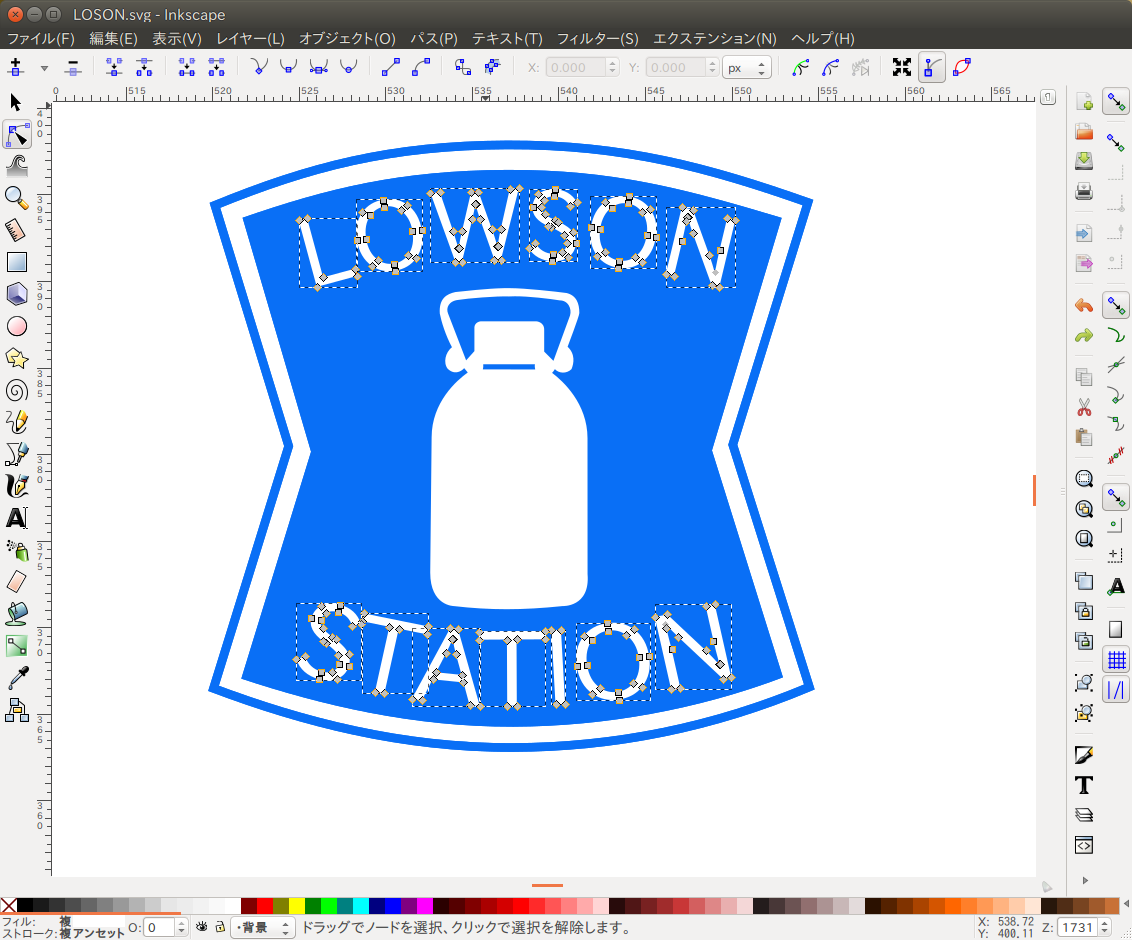Click the opacity O value field
Image resolution: width=1132 pixels, height=940 pixels.
pyautogui.click(x=160, y=927)
